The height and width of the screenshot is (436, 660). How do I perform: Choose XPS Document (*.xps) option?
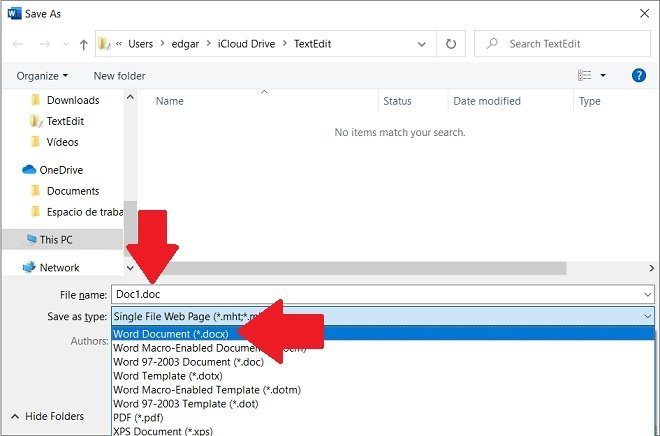pos(383,431)
